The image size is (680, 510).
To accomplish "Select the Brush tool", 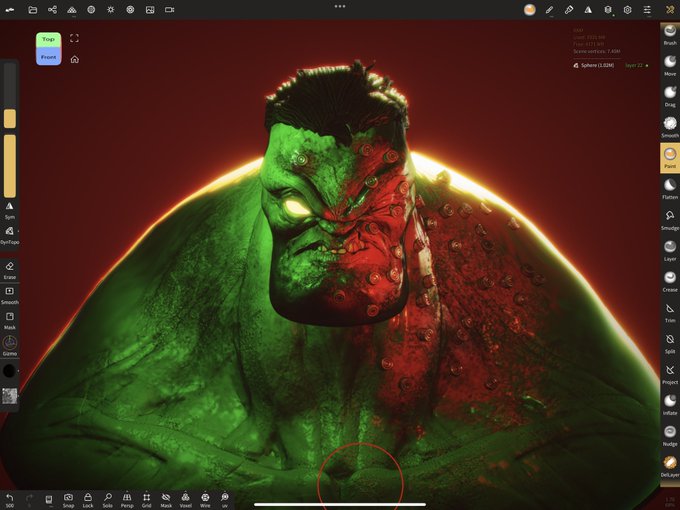I will pyautogui.click(x=670, y=35).
